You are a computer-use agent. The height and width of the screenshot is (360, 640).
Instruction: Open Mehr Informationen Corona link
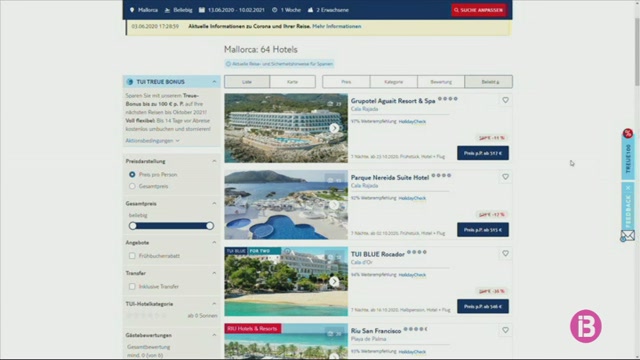tap(337, 26)
